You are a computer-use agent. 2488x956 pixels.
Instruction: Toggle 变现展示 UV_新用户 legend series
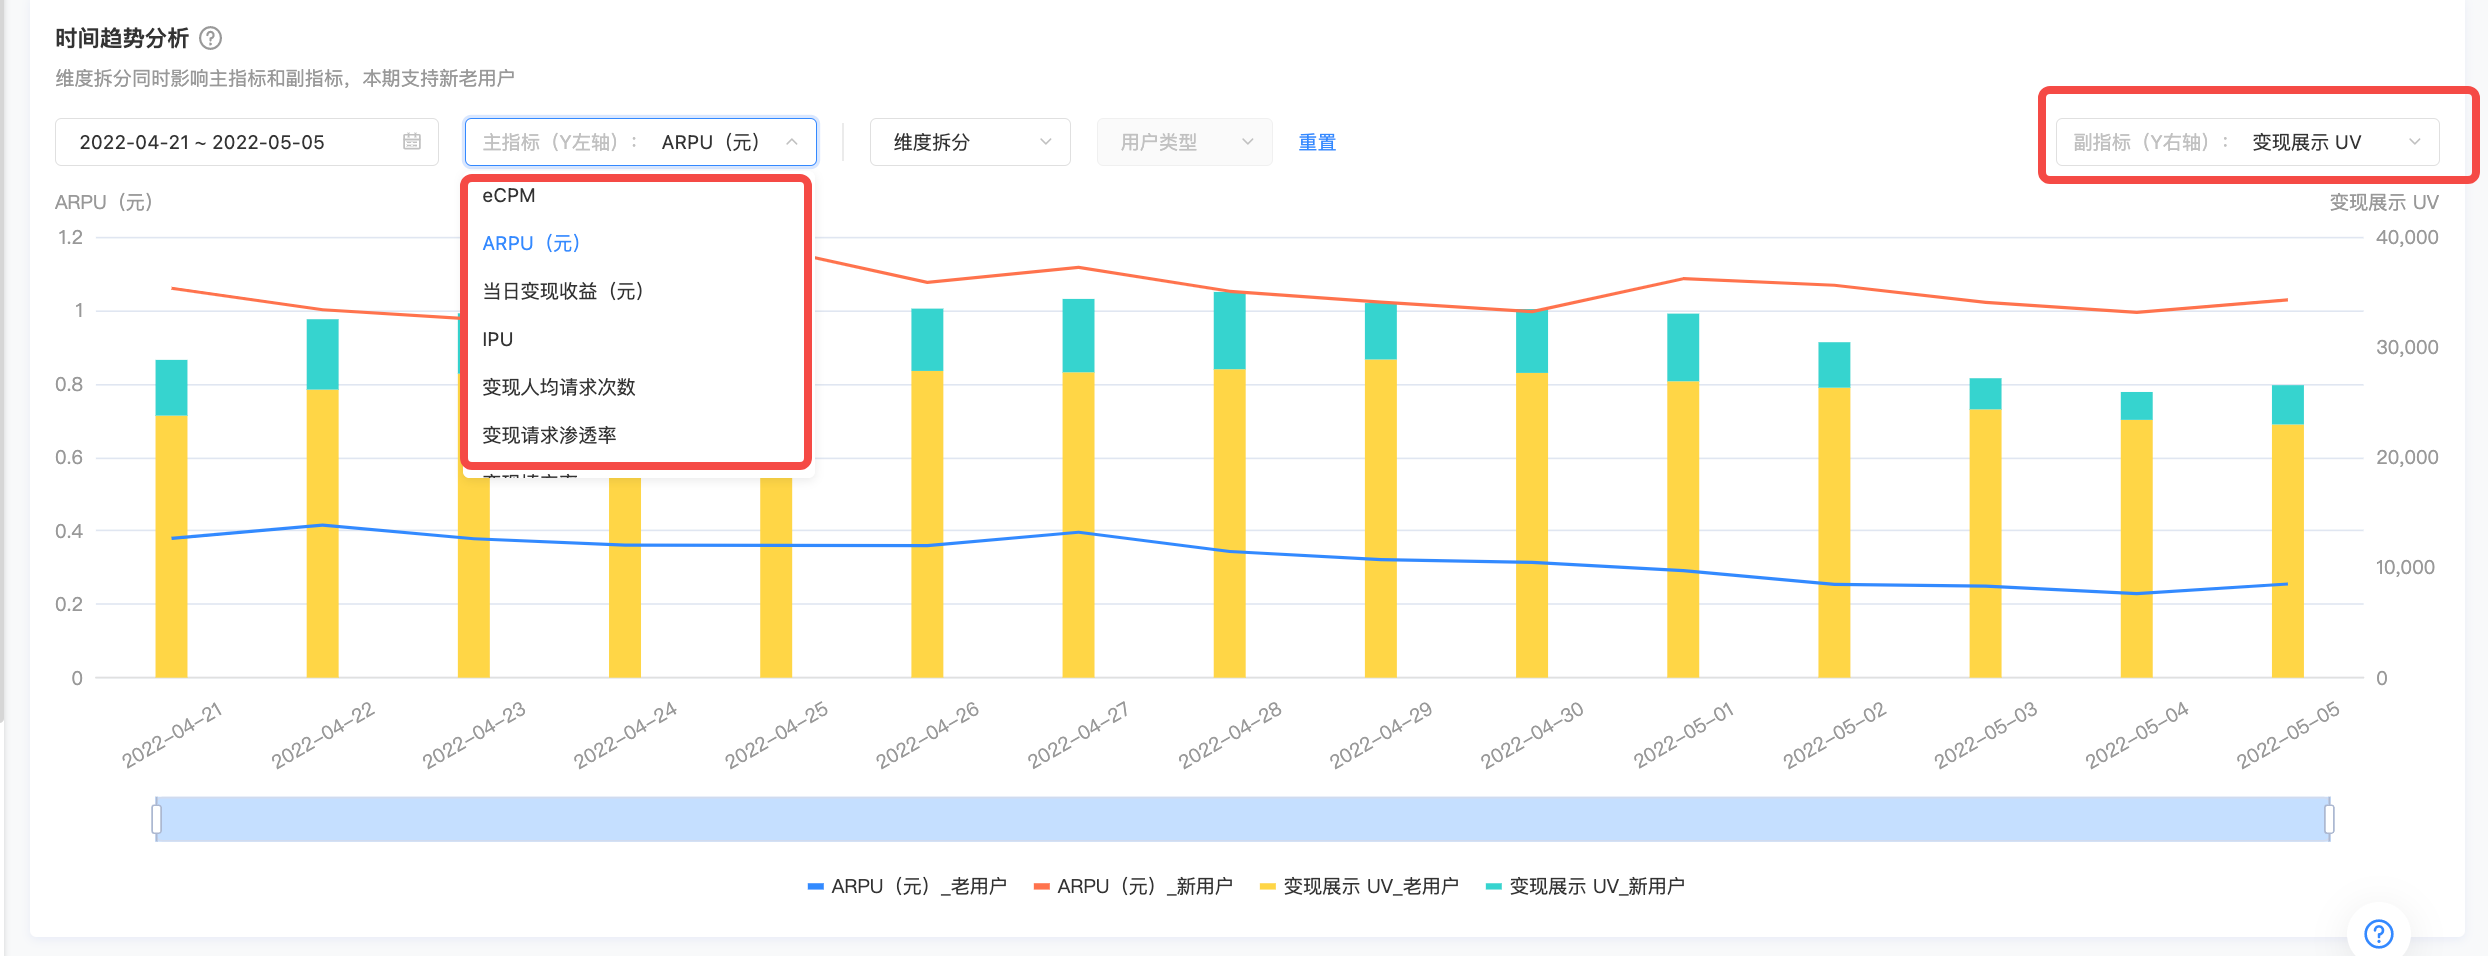(x=1585, y=886)
